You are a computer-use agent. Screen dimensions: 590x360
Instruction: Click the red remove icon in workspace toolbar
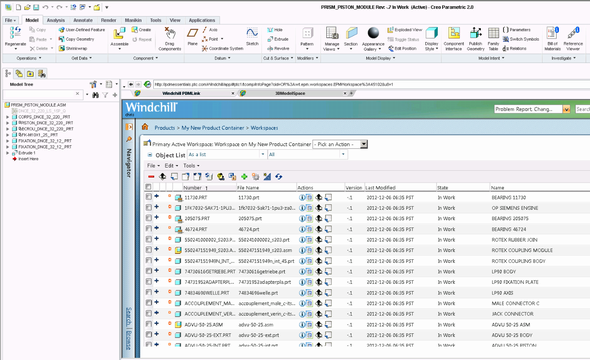coord(151,176)
